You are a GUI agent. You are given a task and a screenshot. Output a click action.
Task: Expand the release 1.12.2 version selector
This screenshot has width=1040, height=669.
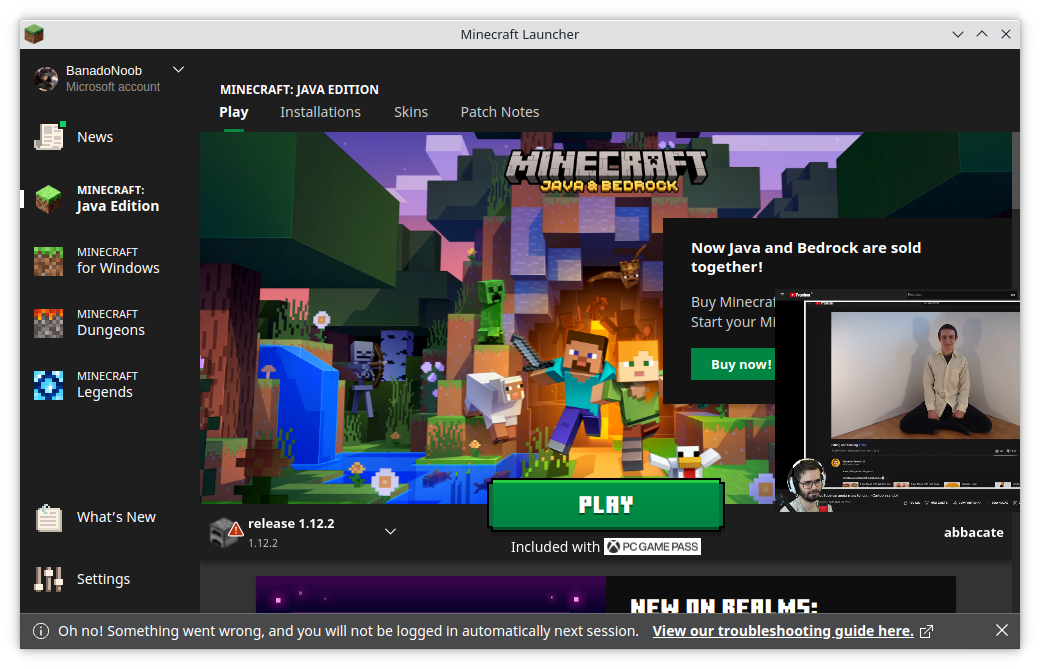(391, 531)
